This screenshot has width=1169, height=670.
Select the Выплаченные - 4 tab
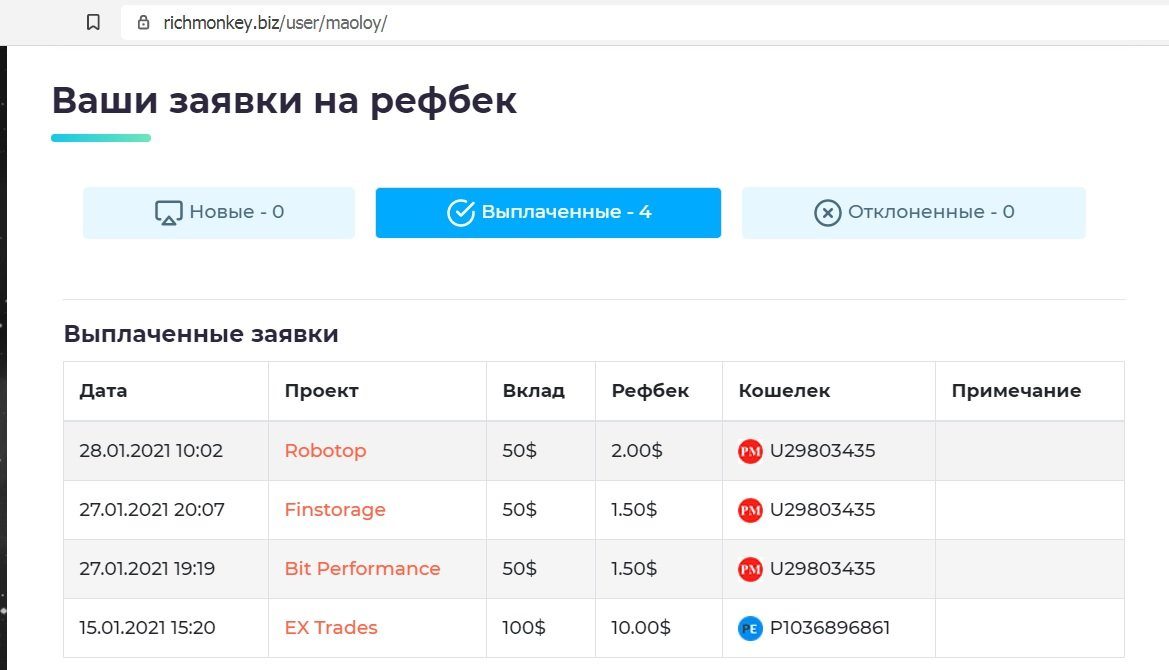548,212
